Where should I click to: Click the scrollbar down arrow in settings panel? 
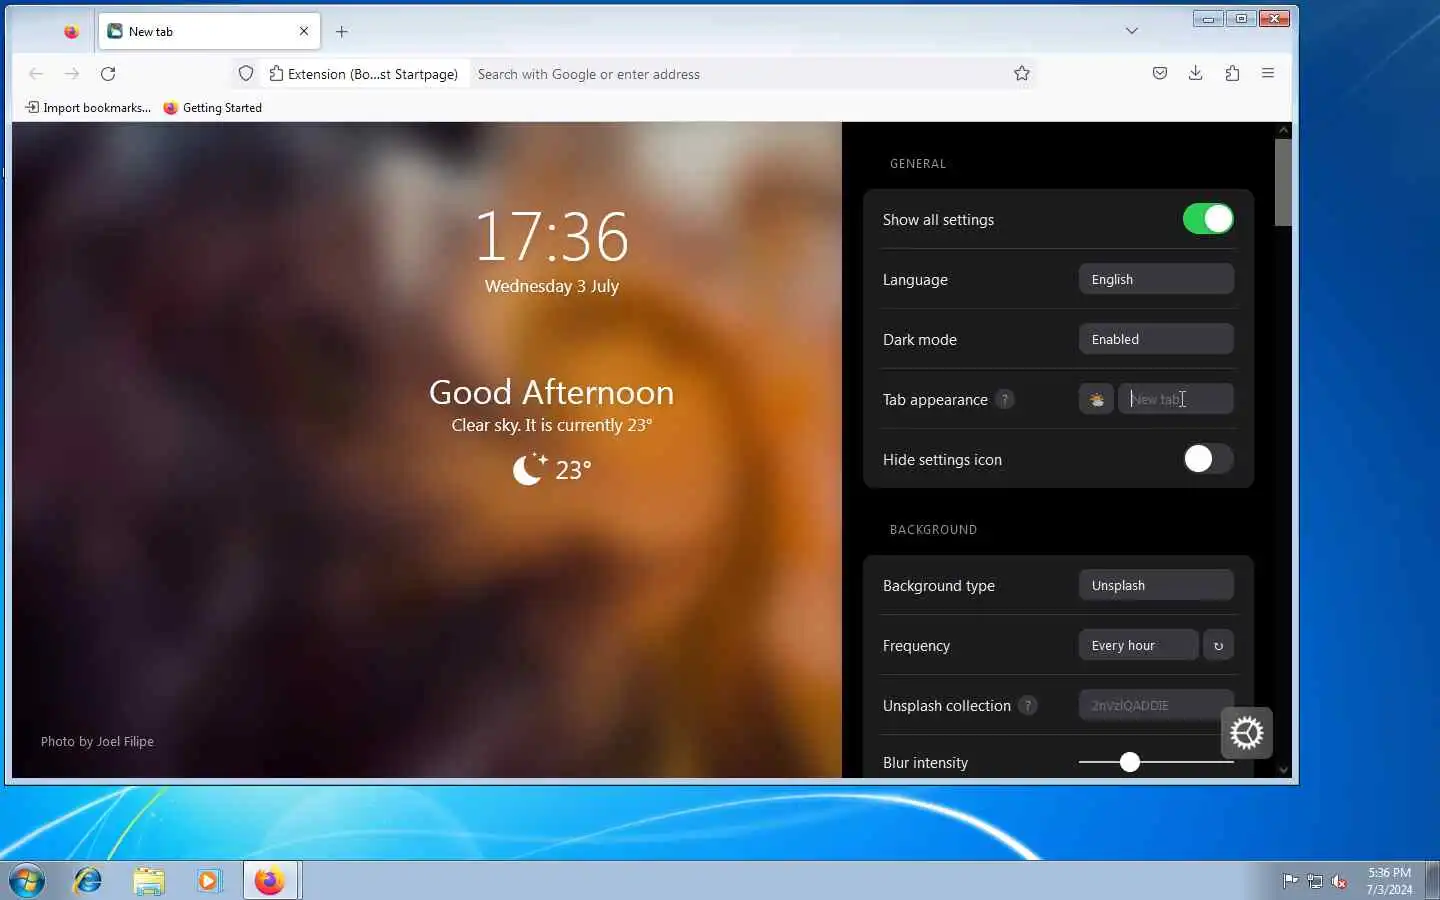tap(1283, 770)
